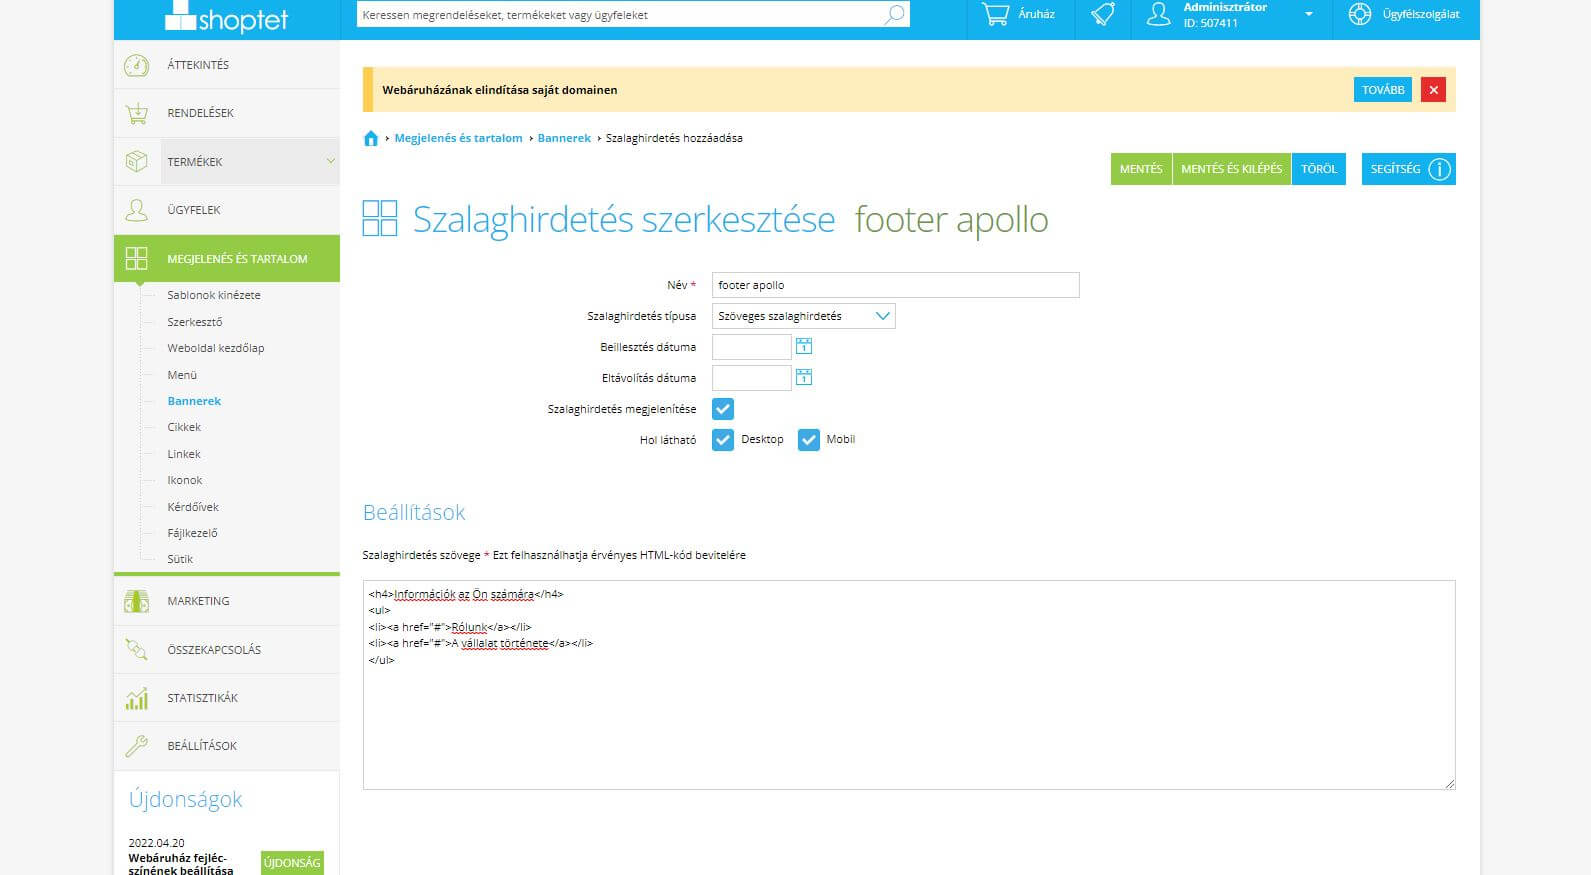The height and width of the screenshot is (875, 1591).
Task: Select Szerkesztő submenu item
Action: tap(195, 322)
